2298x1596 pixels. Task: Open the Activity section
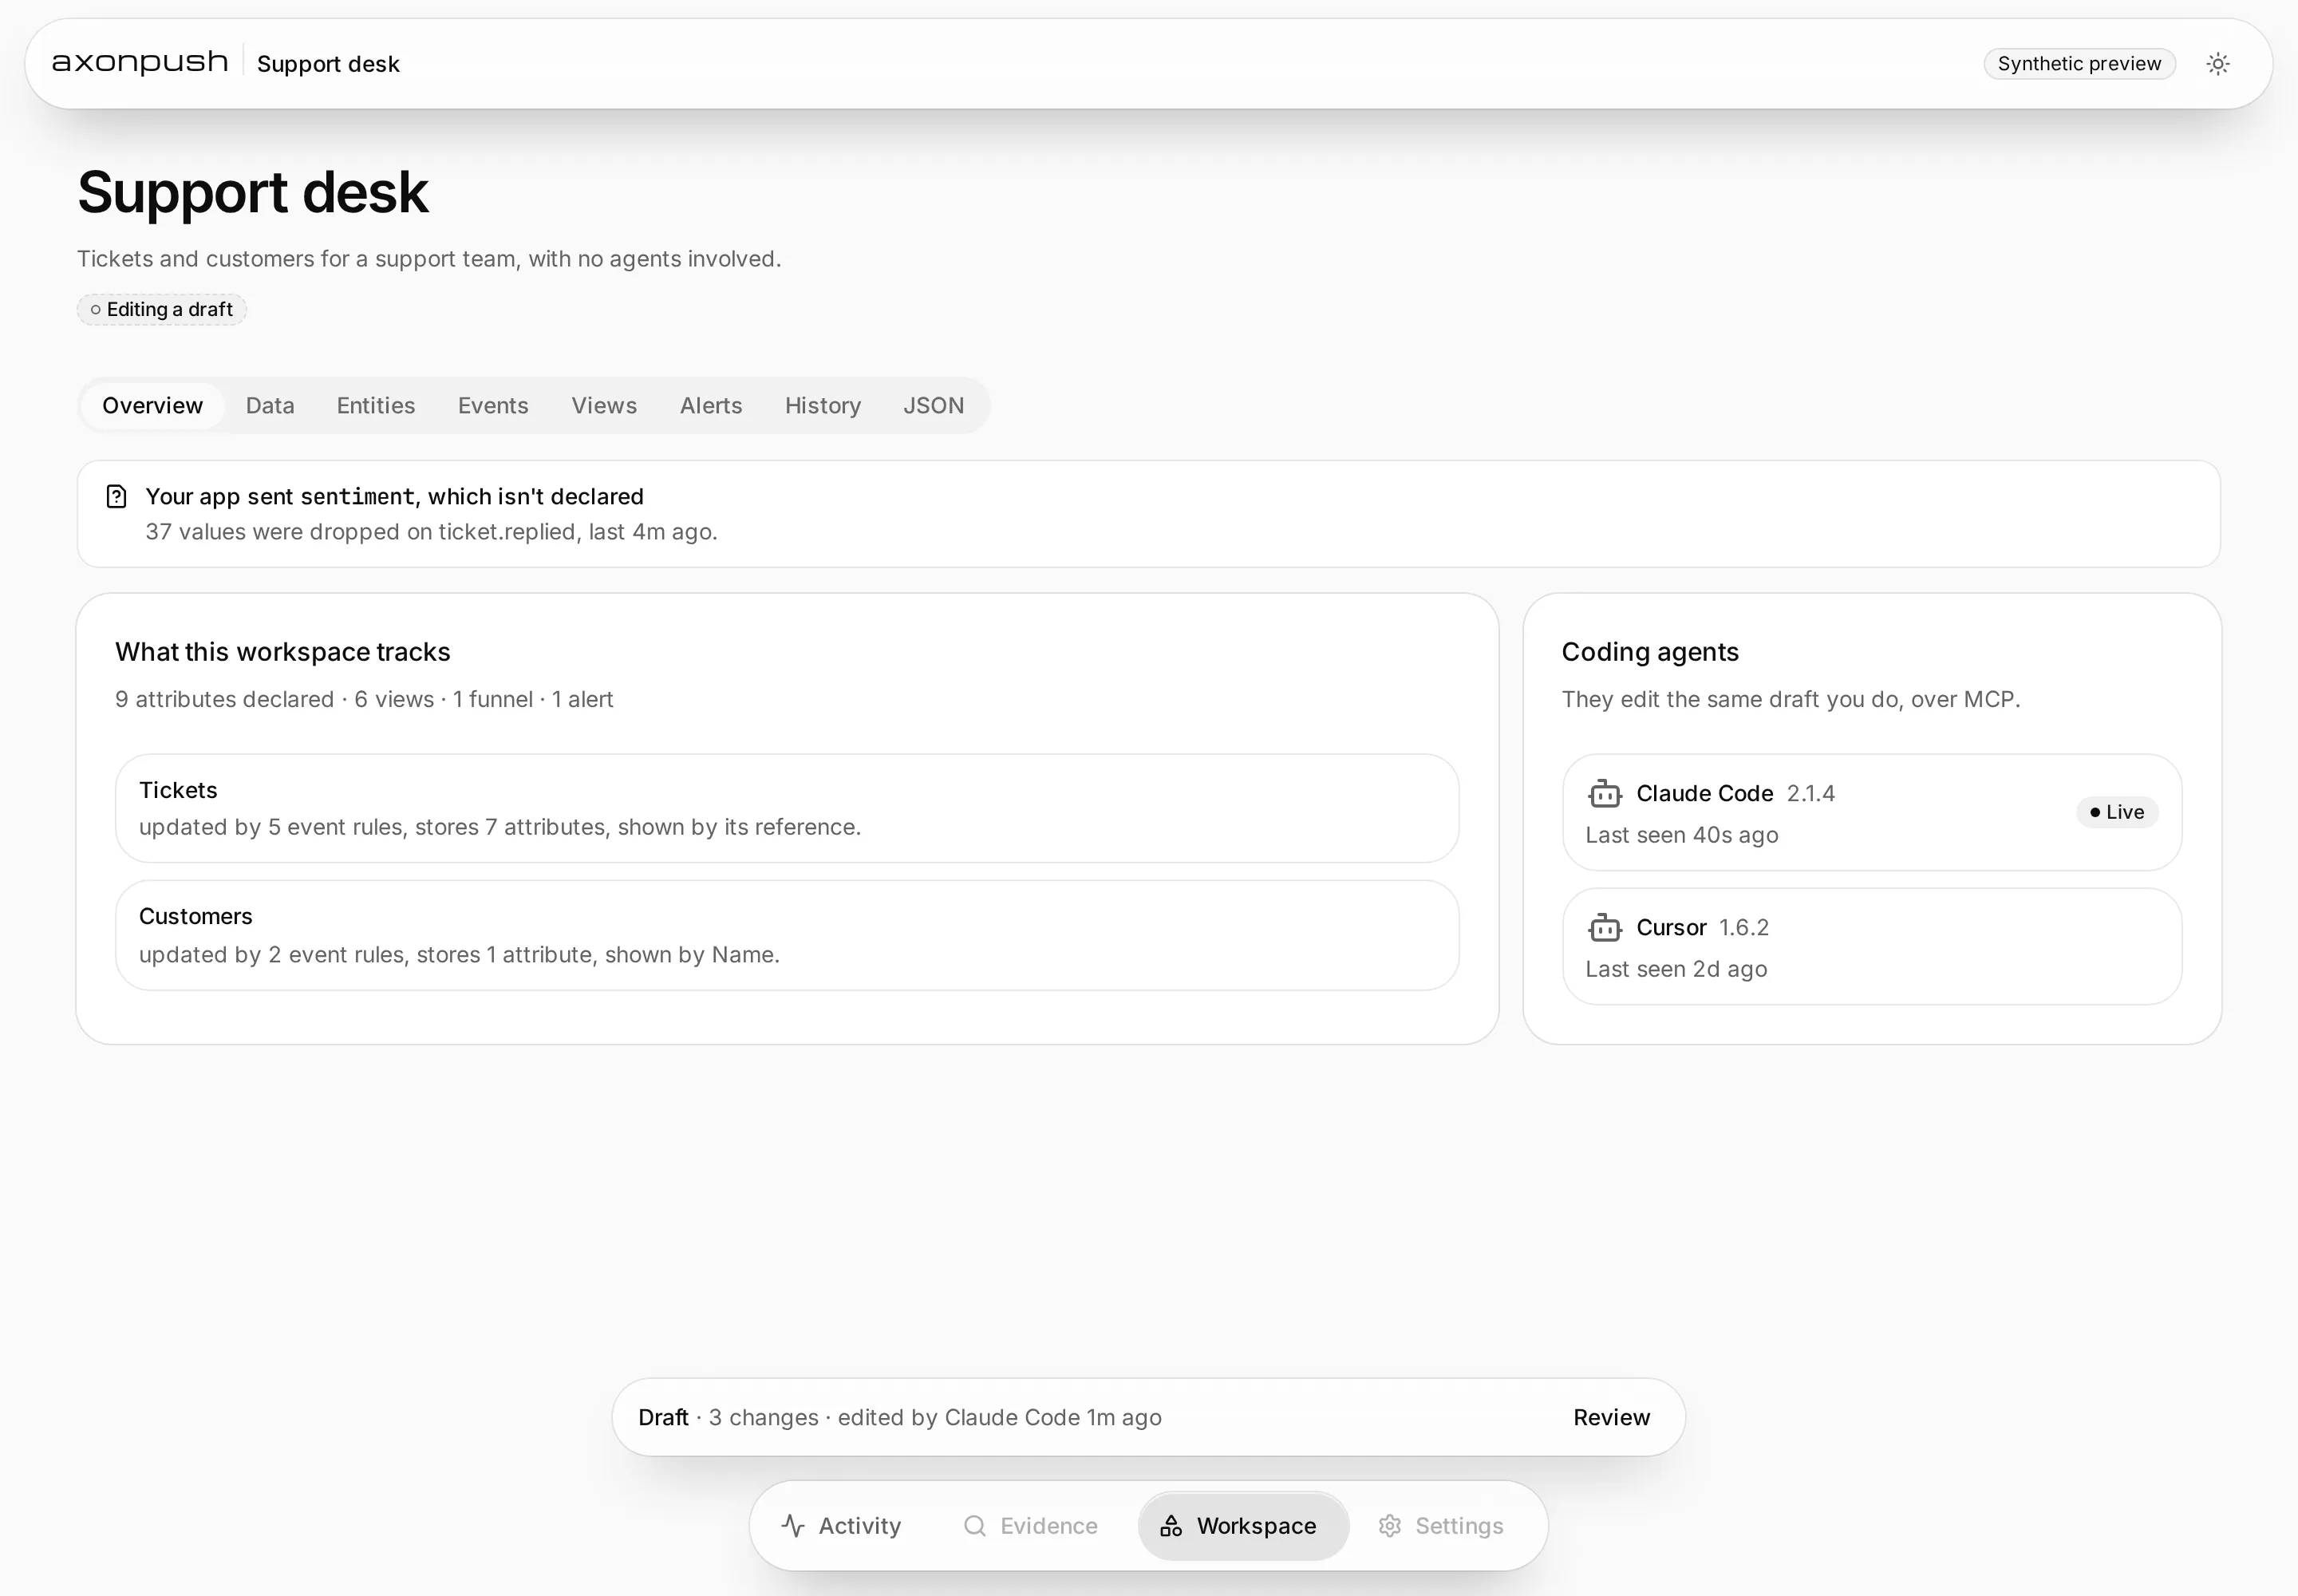(841, 1525)
